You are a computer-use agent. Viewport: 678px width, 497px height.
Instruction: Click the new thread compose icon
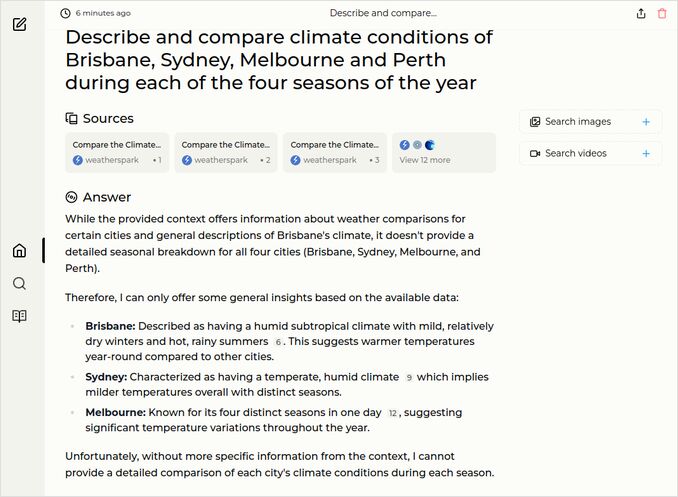pyautogui.click(x=20, y=23)
